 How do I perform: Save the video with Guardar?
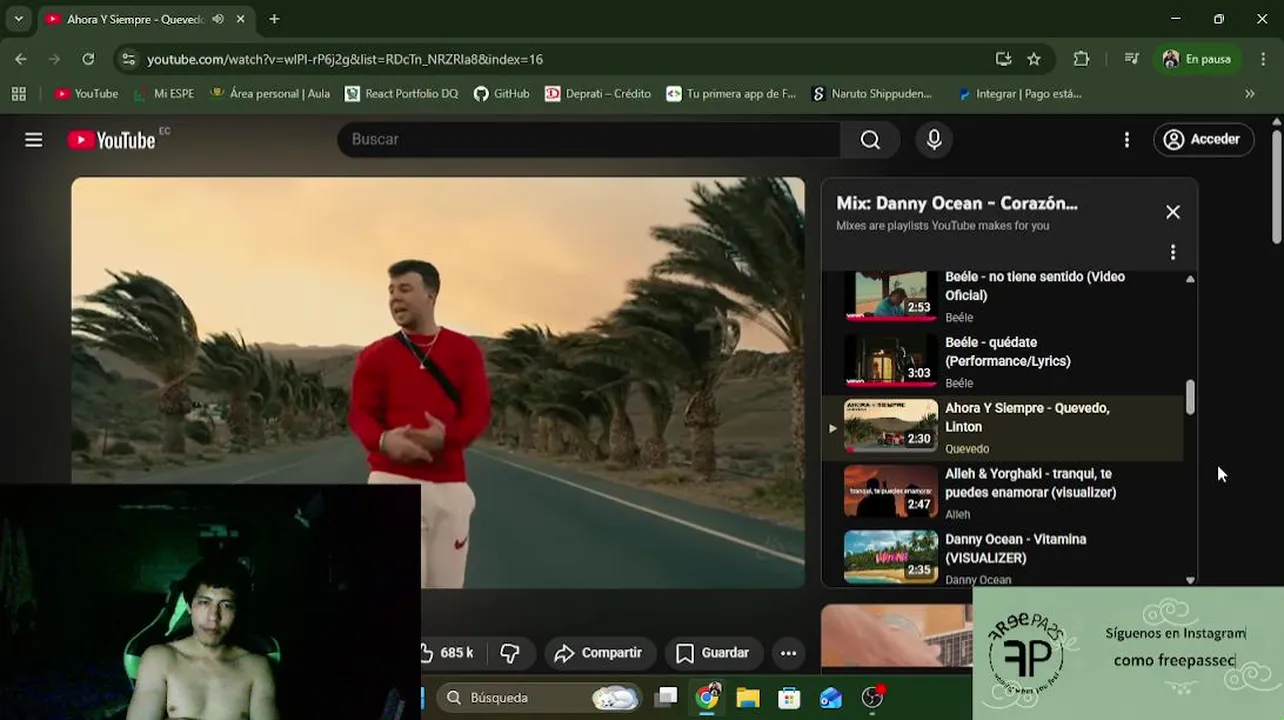point(713,653)
